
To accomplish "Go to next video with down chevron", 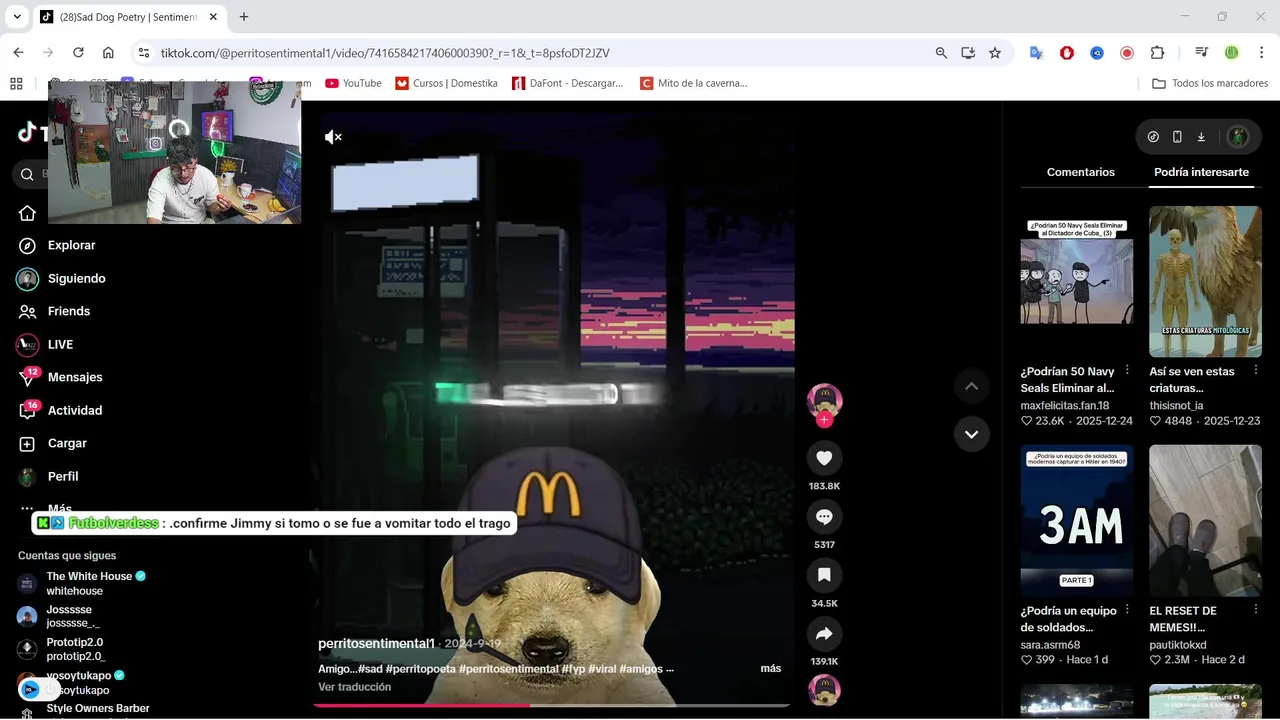I will pos(971,435).
